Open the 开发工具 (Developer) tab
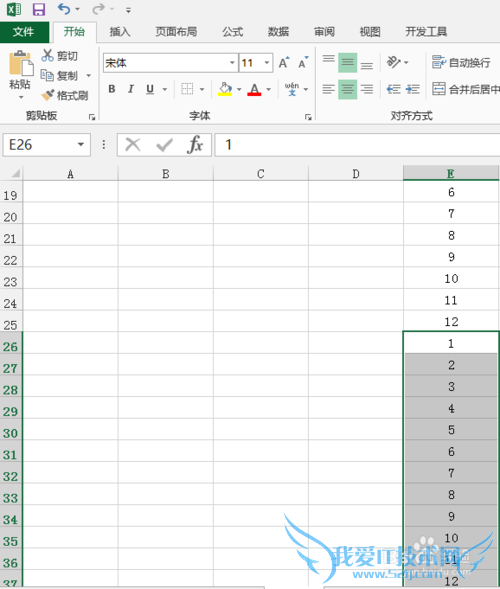Viewport: 500px width, 589px height. tap(426, 32)
